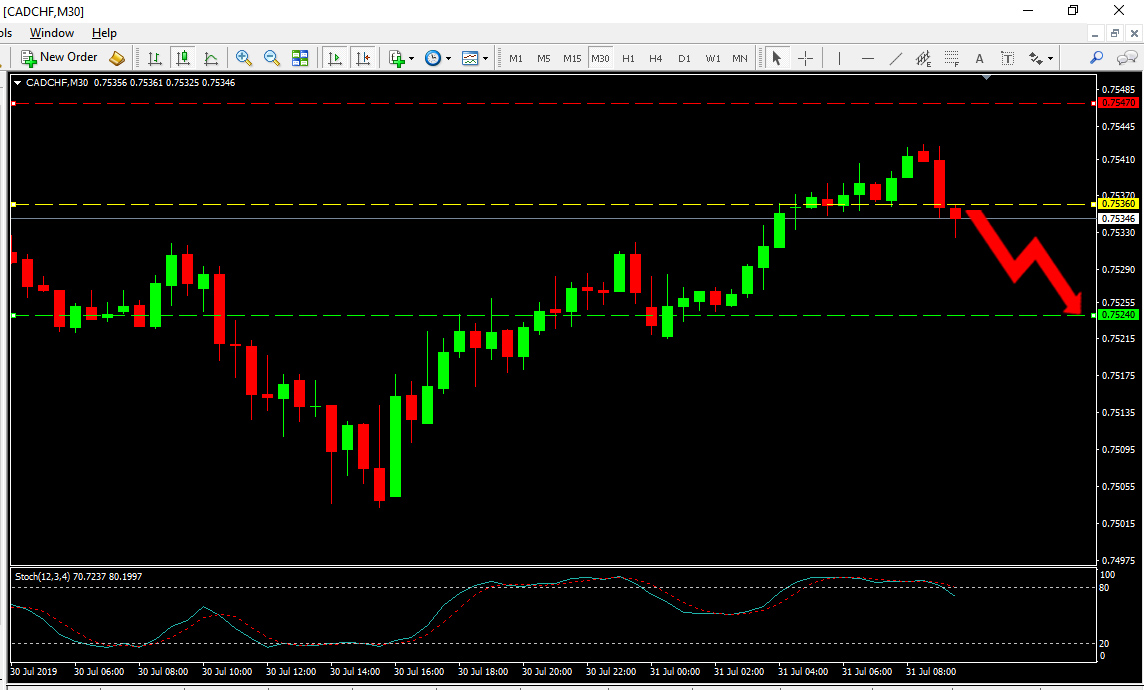The image size is (1144, 690).
Task: Select the H1 timeframe
Action: tap(628, 58)
